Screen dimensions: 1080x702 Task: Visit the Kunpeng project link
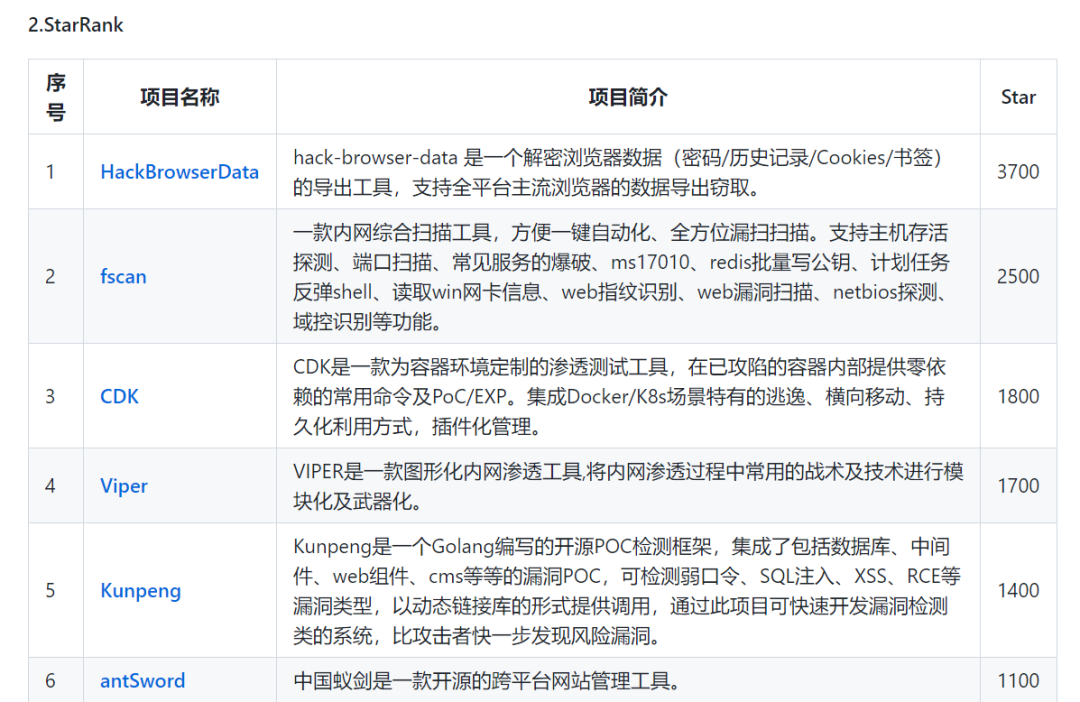tap(141, 590)
